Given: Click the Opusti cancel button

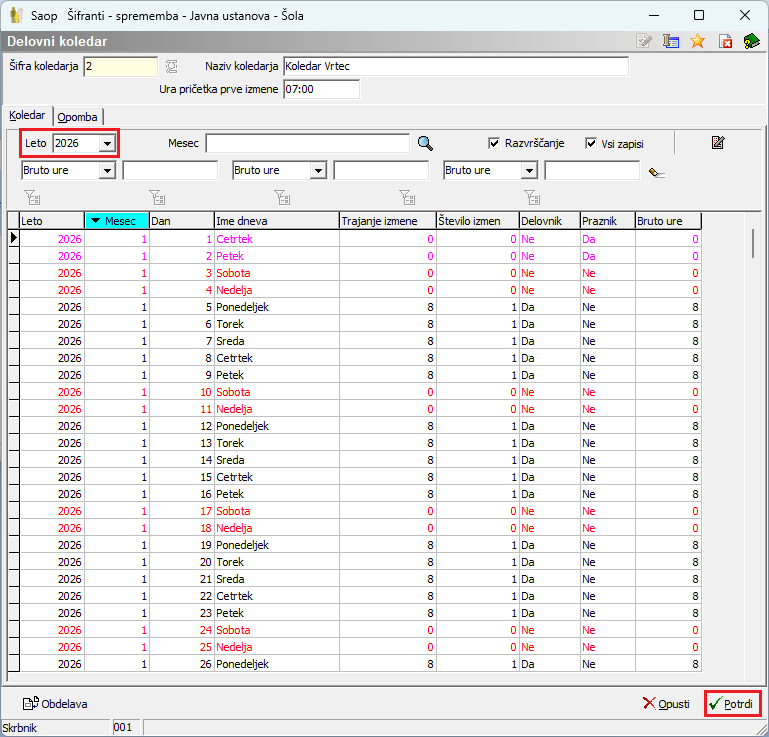Looking at the screenshot, I should tap(667, 704).
